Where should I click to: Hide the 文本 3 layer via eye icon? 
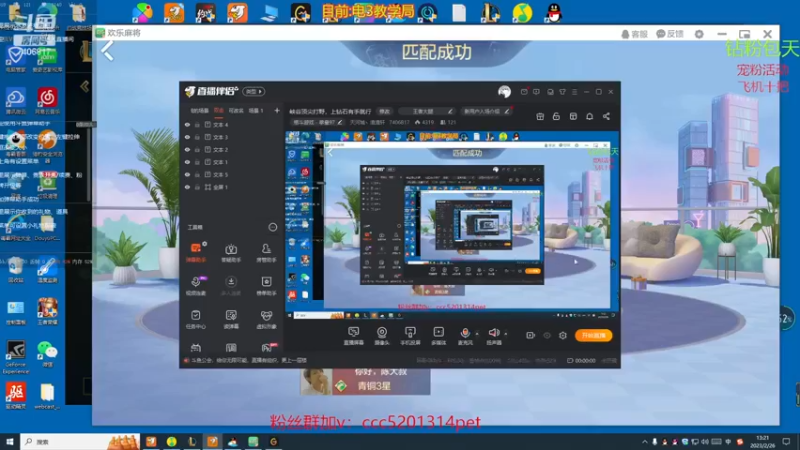[x=187, y=137]
